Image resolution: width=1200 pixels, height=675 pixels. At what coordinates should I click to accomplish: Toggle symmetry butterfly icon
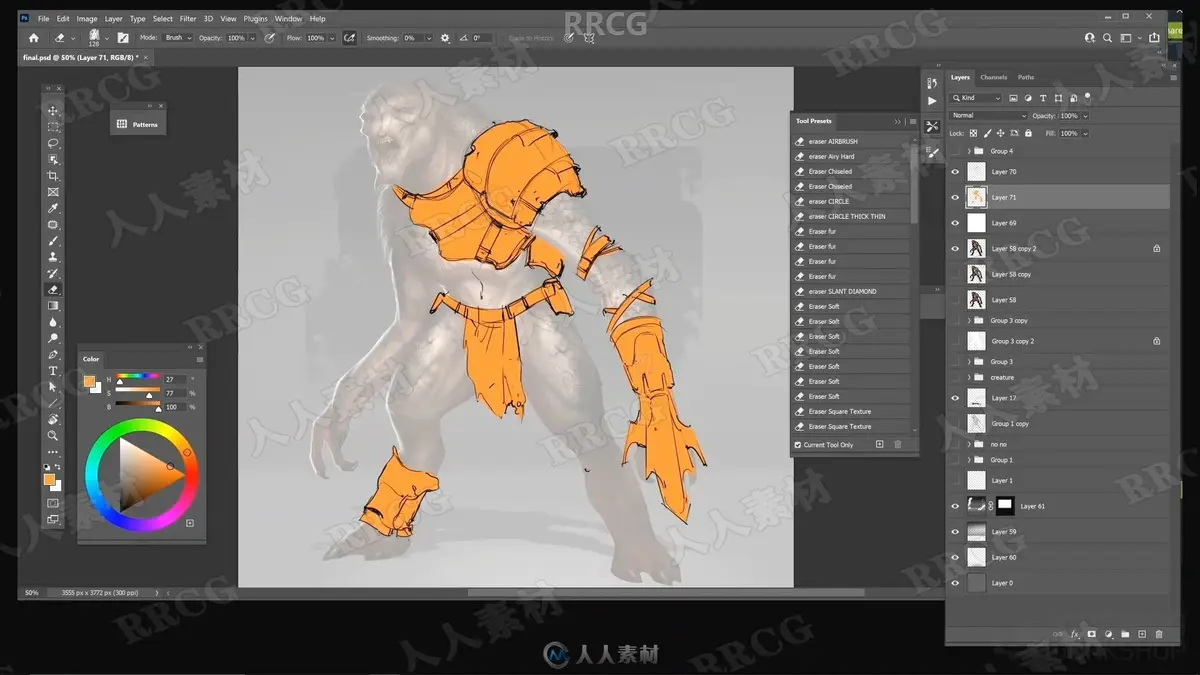(589, 38)
